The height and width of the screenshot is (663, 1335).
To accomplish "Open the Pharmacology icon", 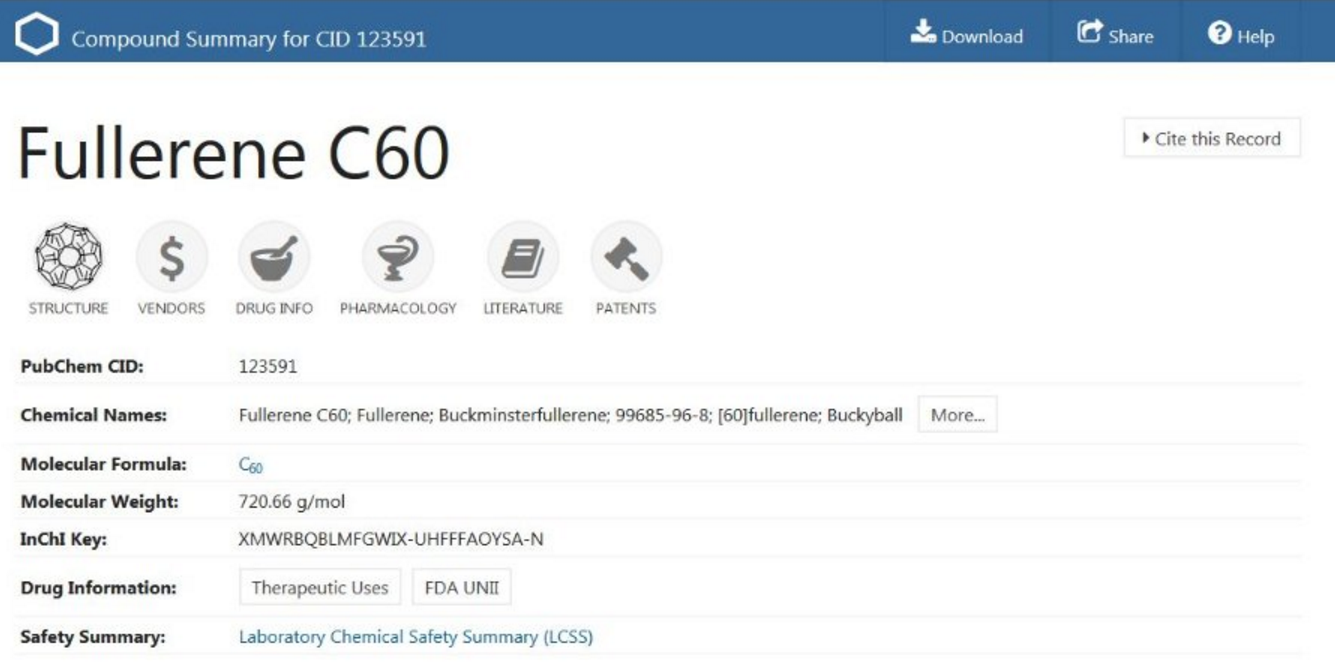I will pos(398,258).
